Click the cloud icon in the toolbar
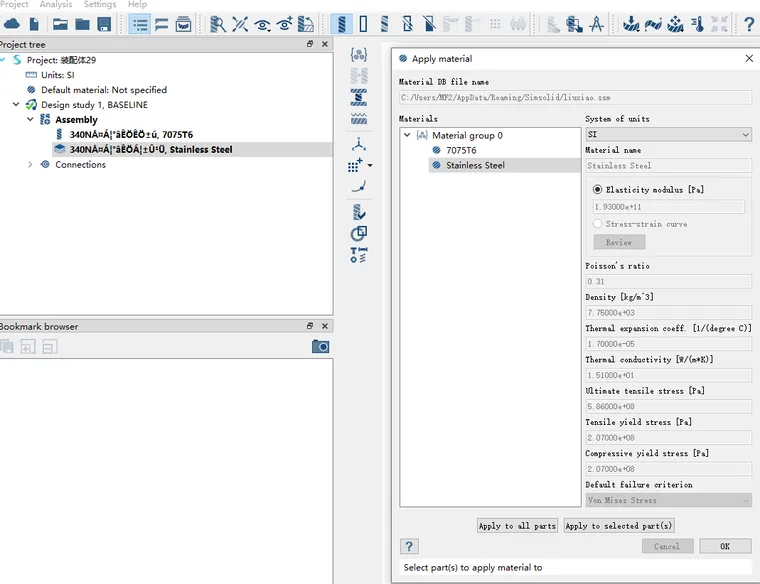760x584 pixels. click(12, 24)
